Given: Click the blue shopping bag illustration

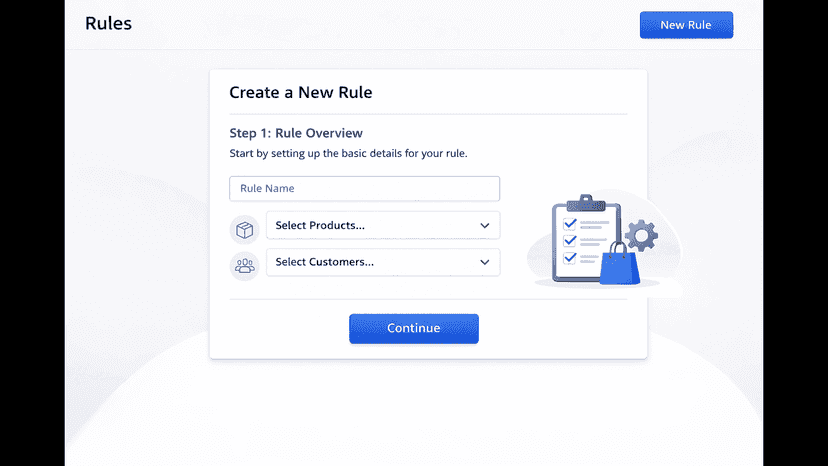Looking at the screenshot, I should click(x=620, y=264).
